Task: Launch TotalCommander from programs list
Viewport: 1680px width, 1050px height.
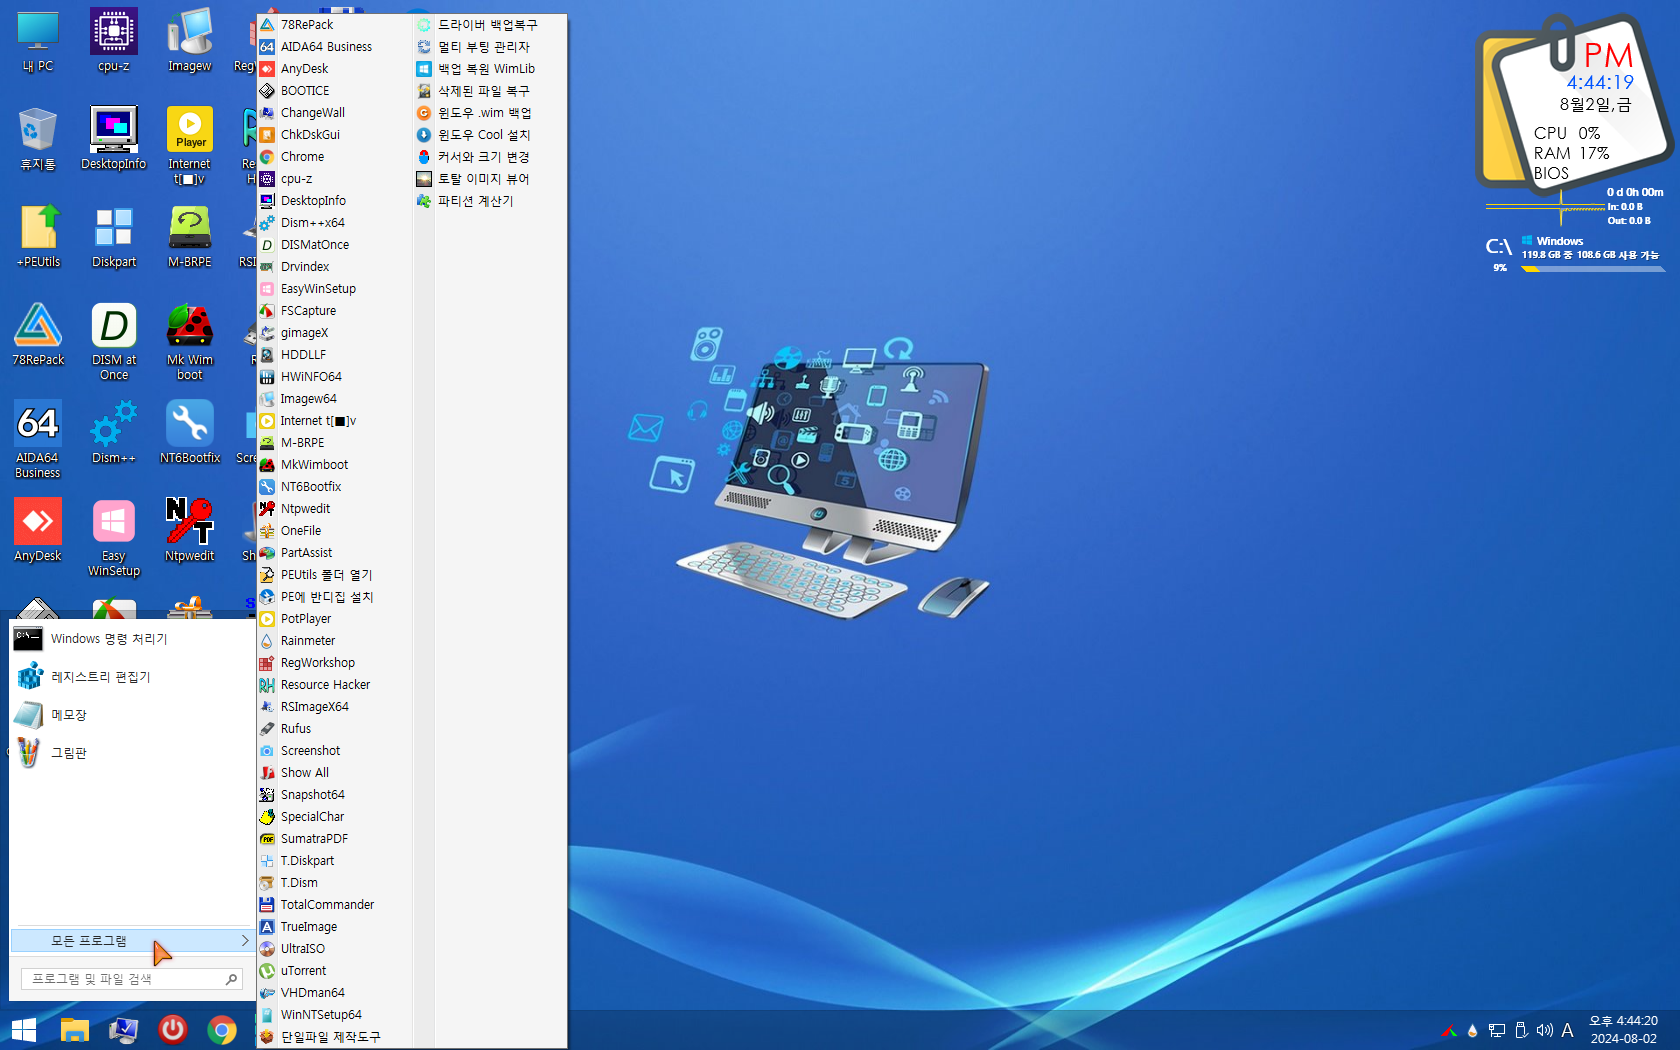Action: [334, 905]
